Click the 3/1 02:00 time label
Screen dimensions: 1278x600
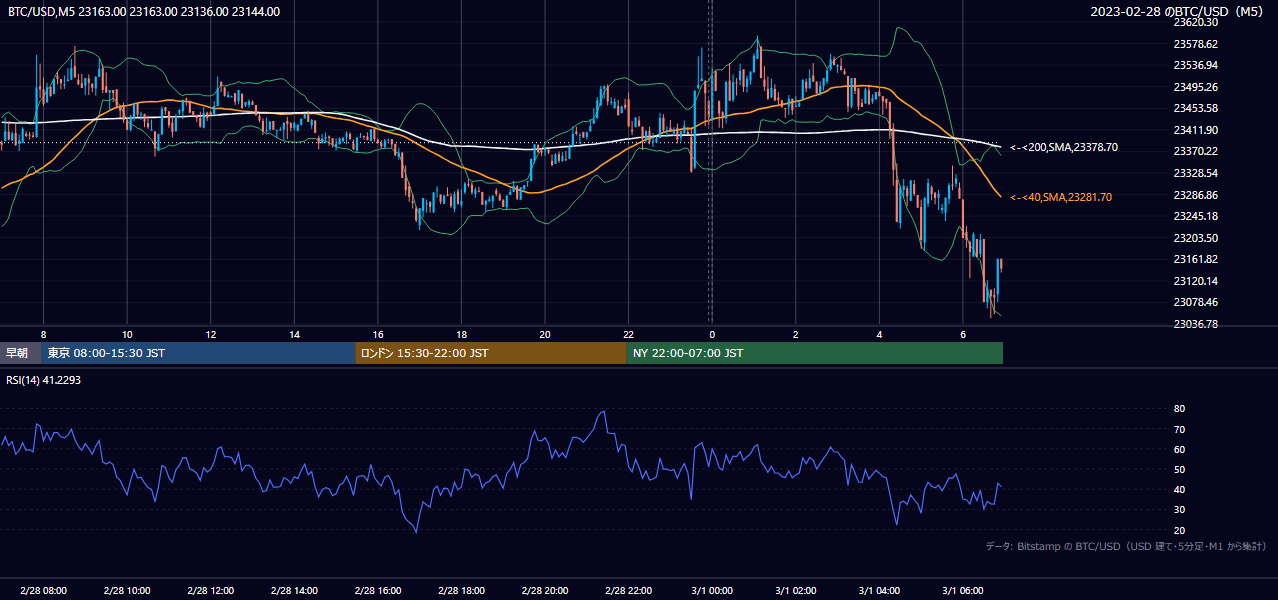795,591
